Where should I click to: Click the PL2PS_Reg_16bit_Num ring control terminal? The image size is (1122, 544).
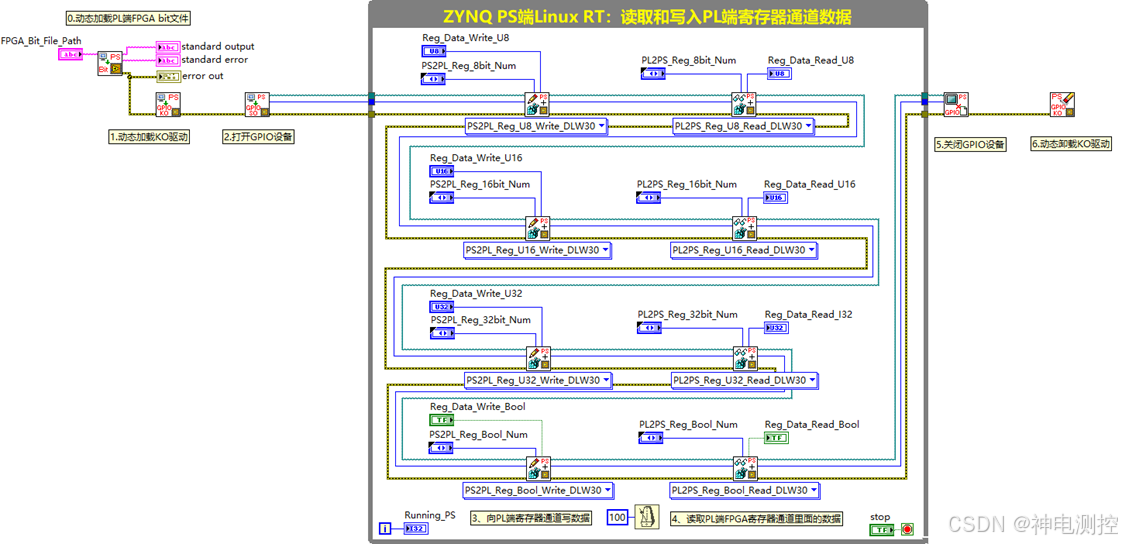coord(650,198)
